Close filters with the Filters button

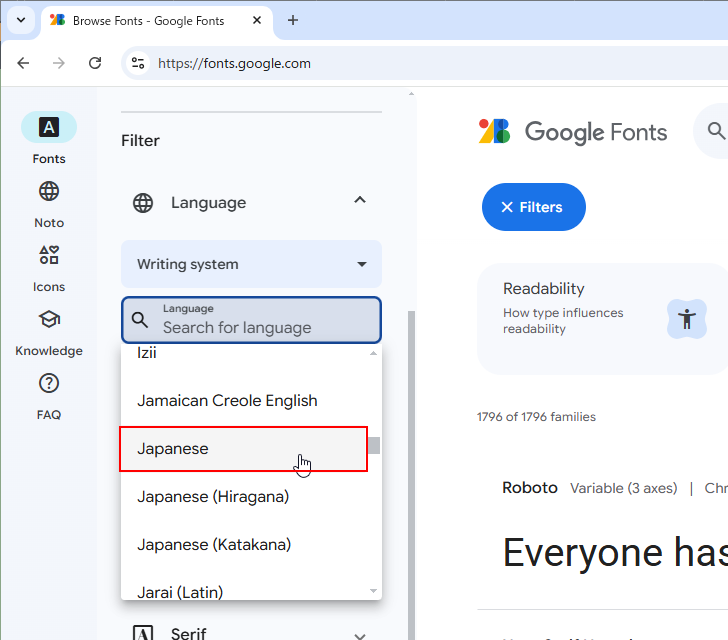pos(533,207)
